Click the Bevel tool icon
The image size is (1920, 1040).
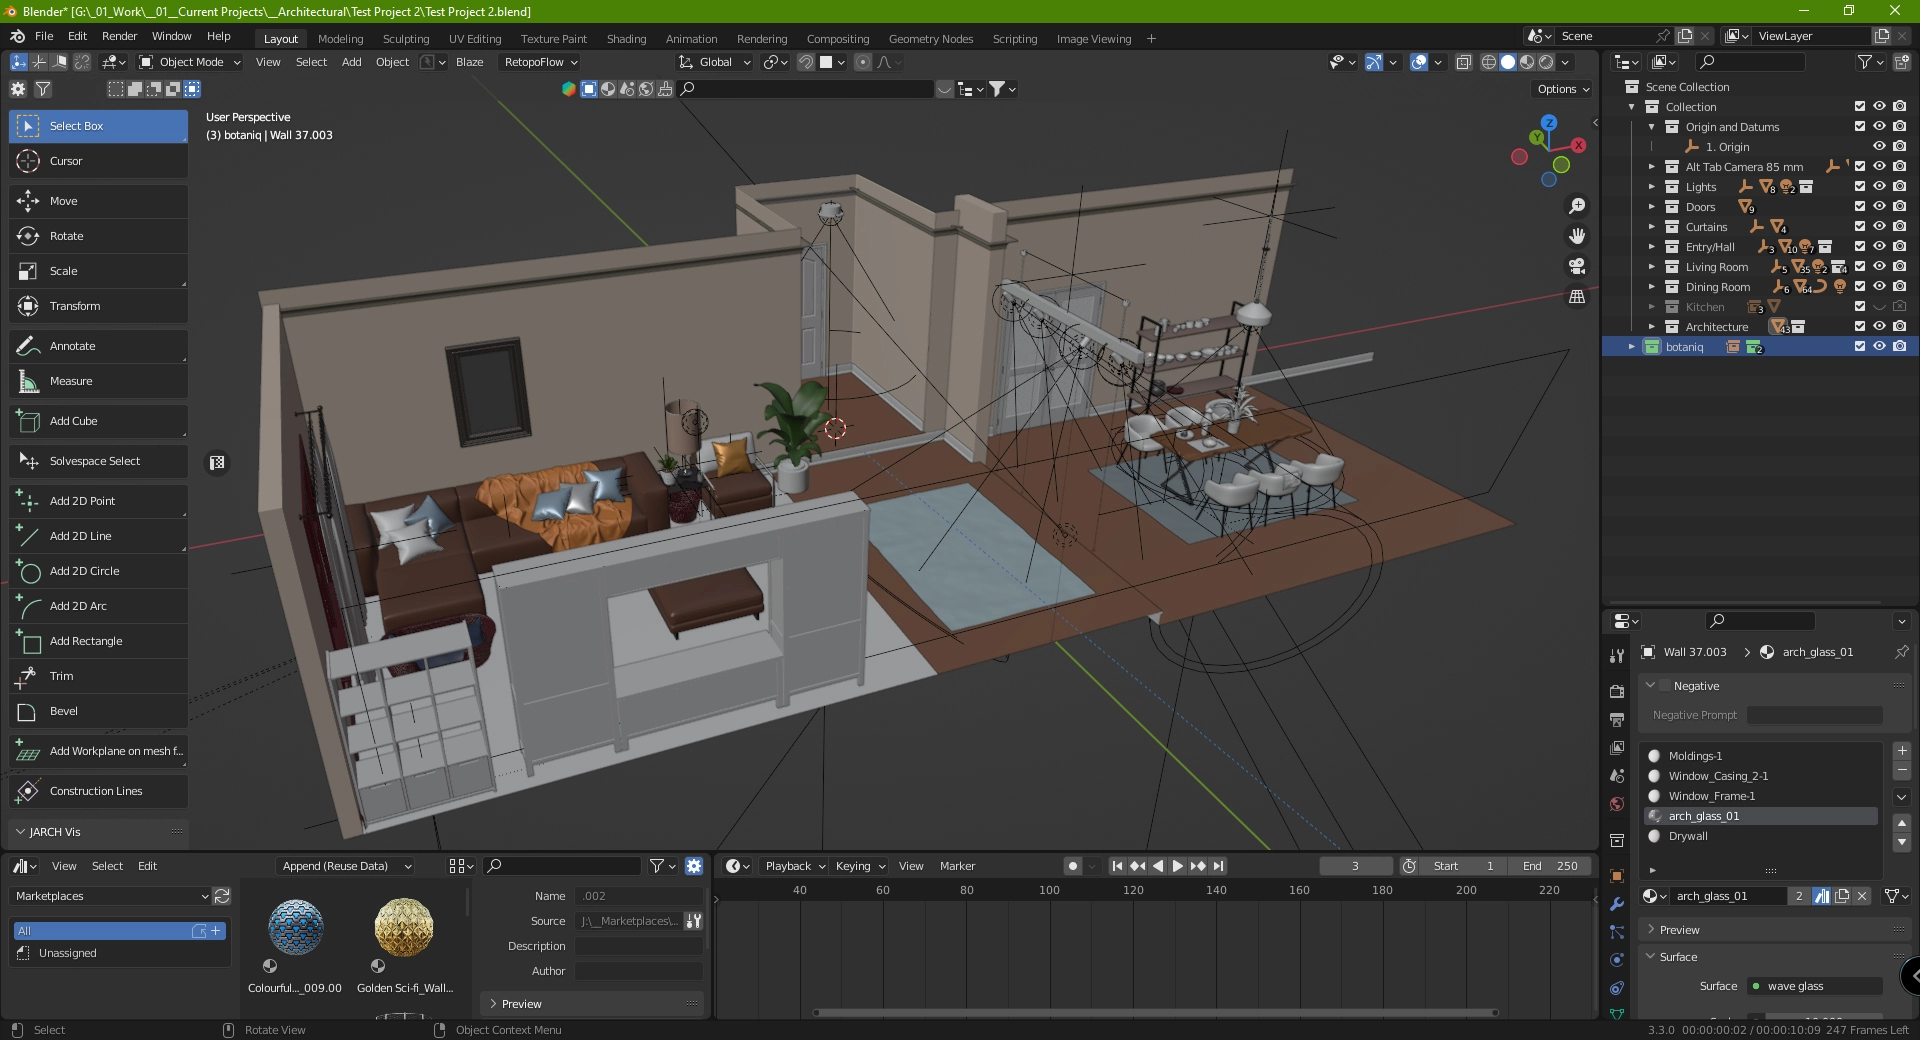pyautogui.click(x=28, y=711)
